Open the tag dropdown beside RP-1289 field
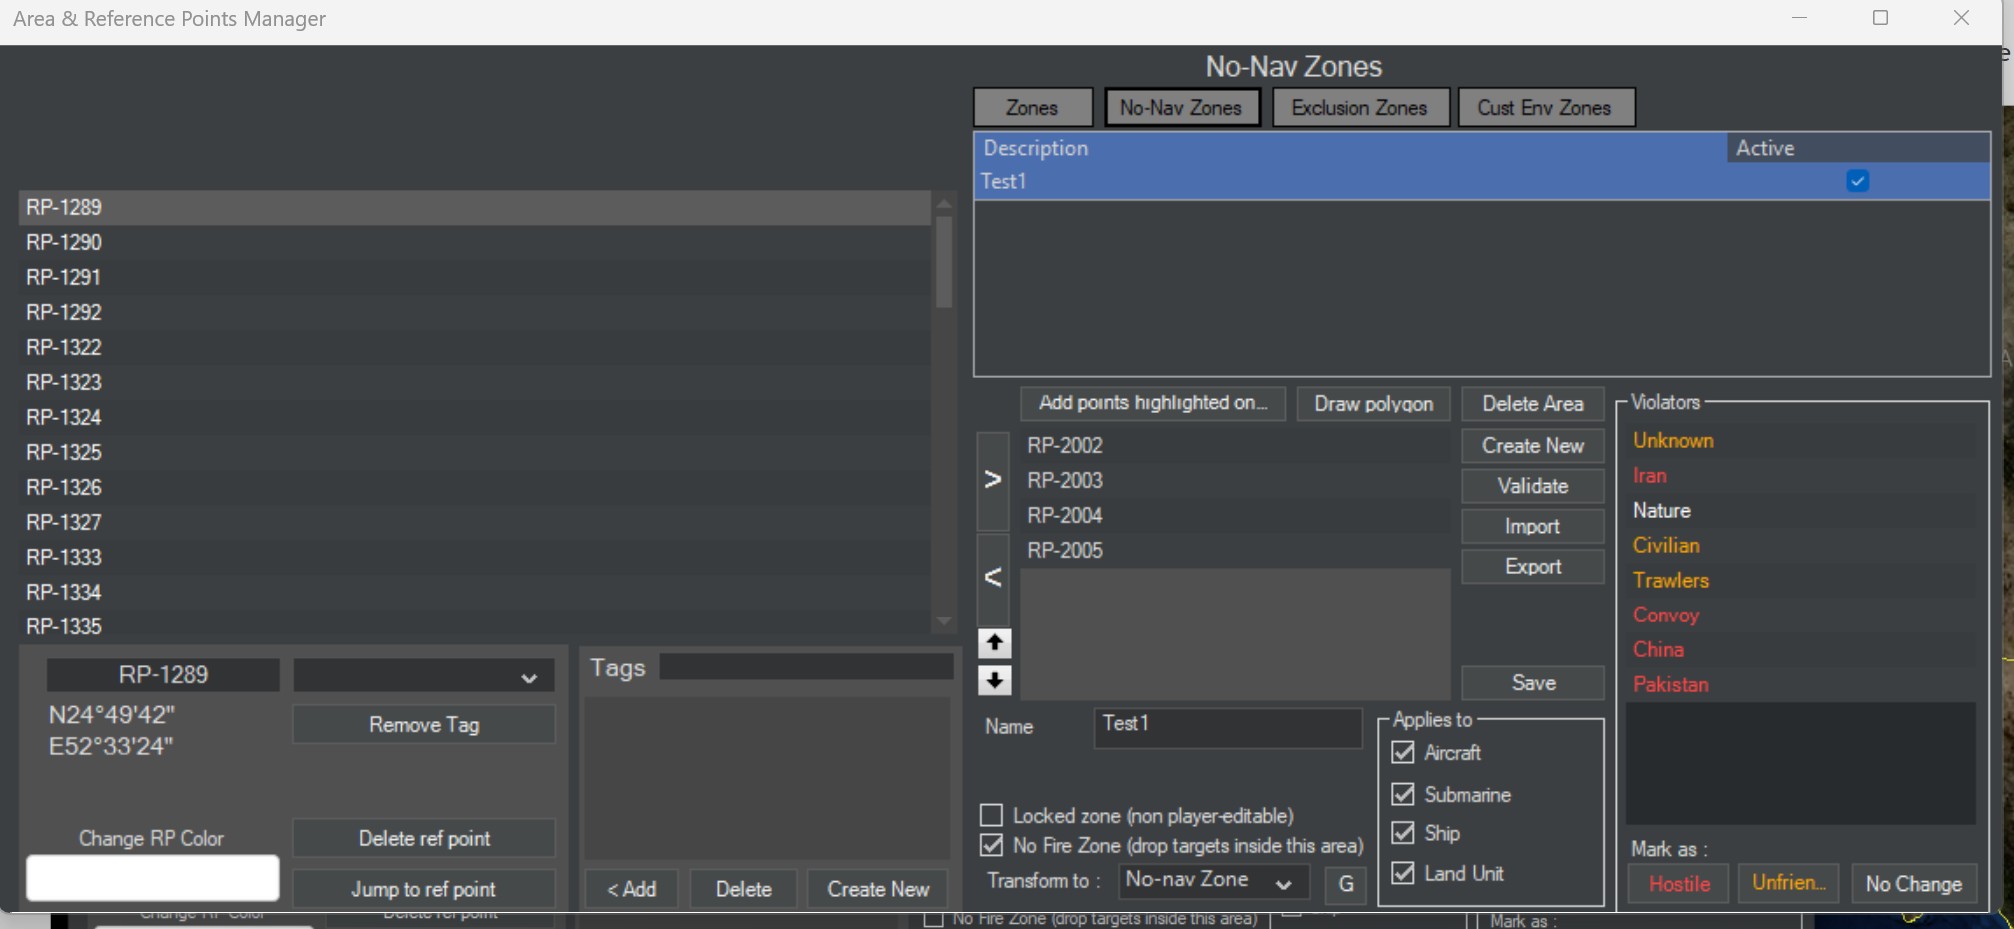 click(423, 676)
